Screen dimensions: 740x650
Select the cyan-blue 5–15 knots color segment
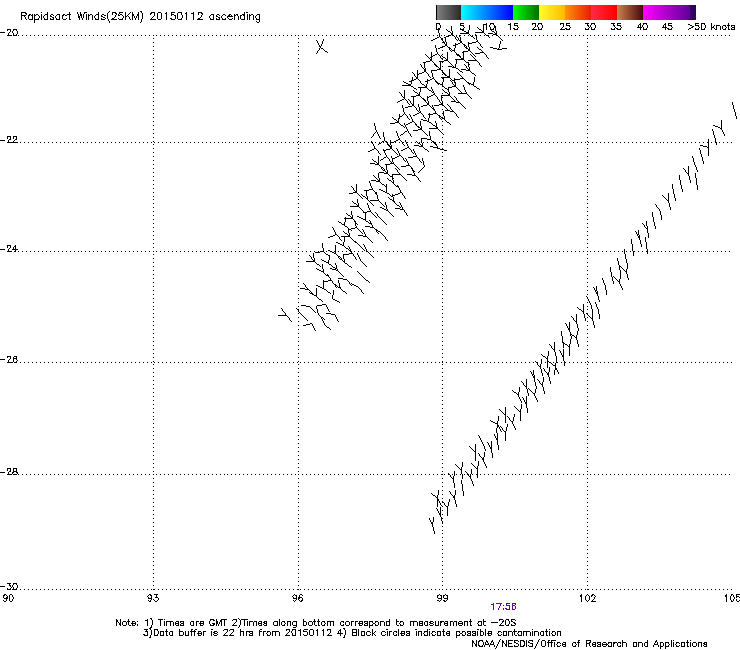[487, 12]
